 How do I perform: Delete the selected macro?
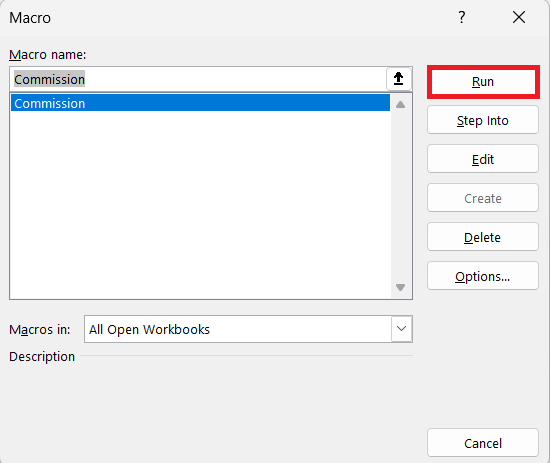tap(483, 237)
